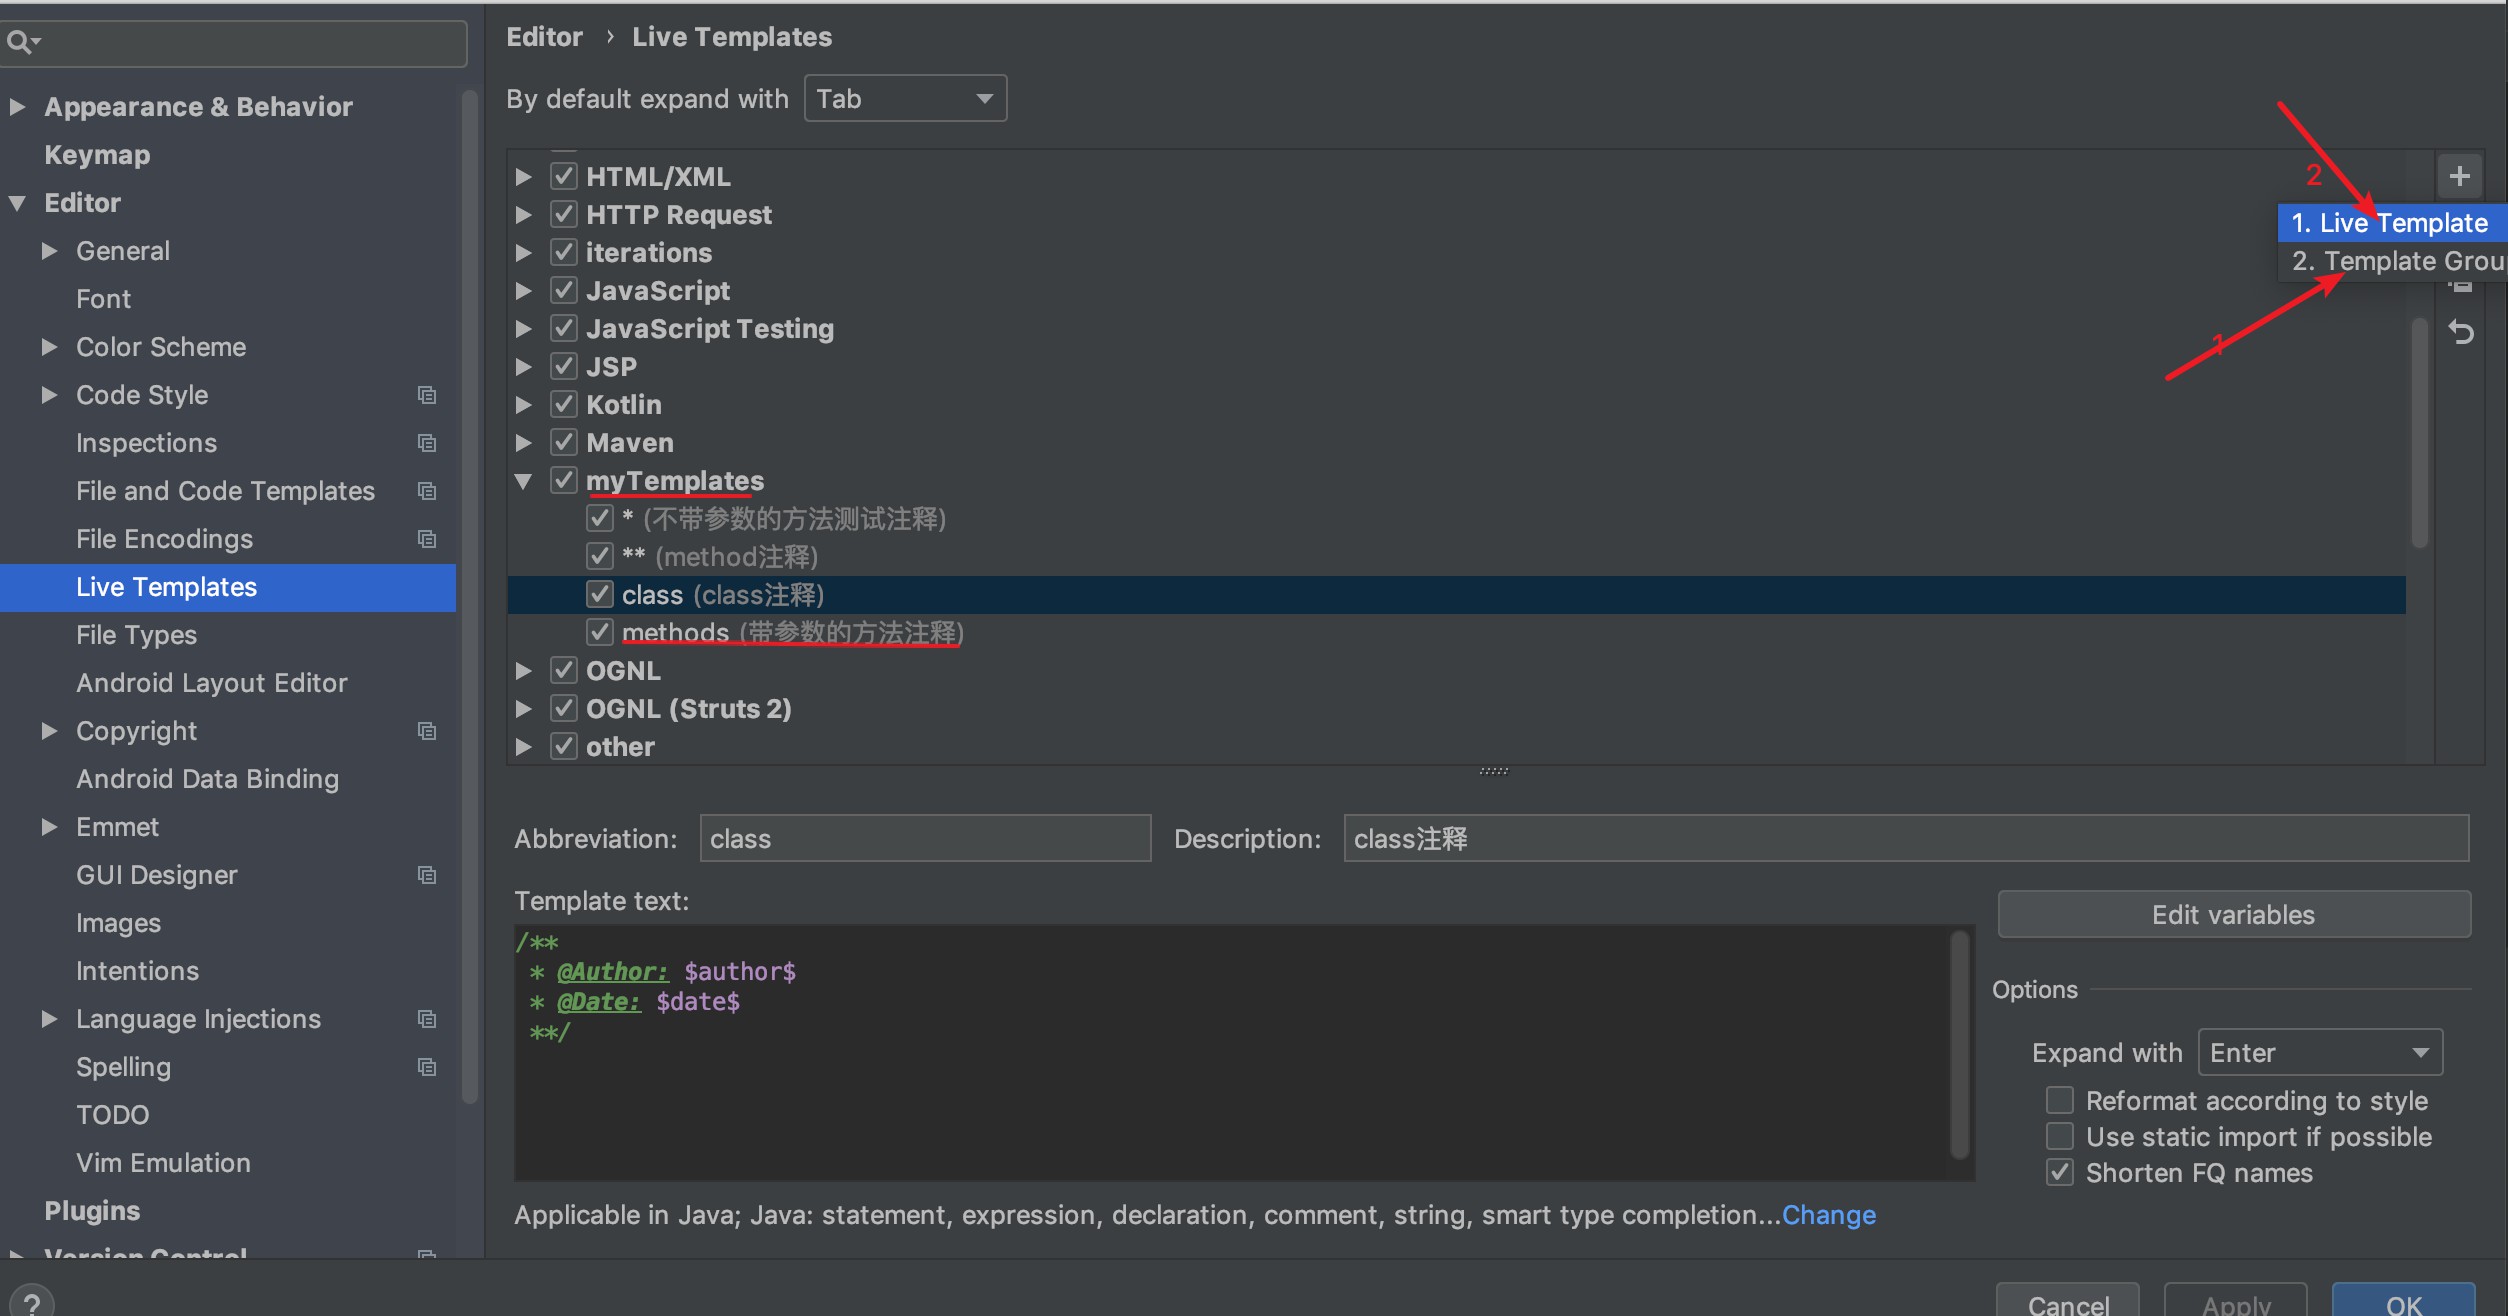Viewport: 2508px width, 1316px height.
Task: Uncheck the Kotlin template group checkbox
Action: point(564,404)
